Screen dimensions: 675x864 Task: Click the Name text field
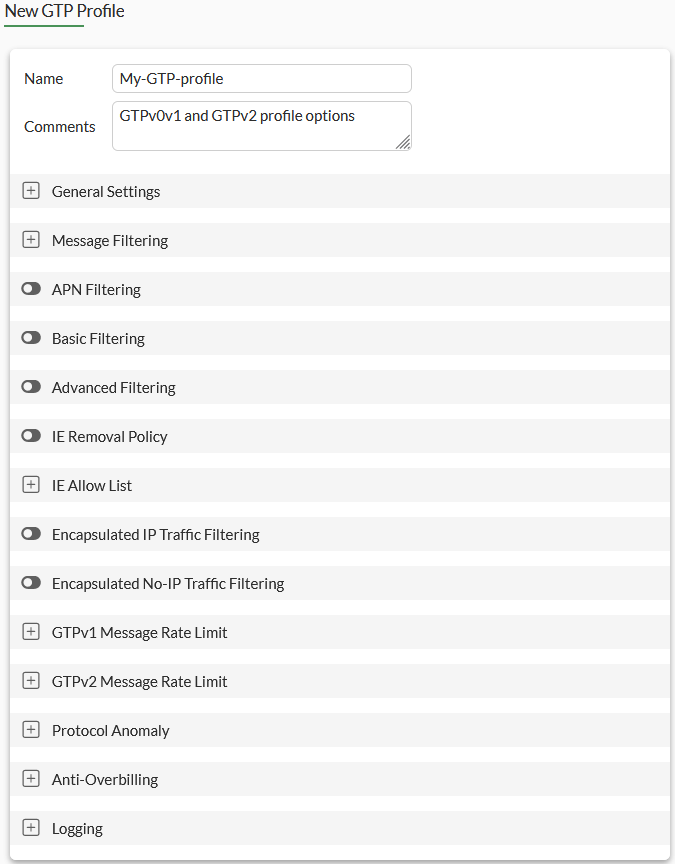point(261,78)
